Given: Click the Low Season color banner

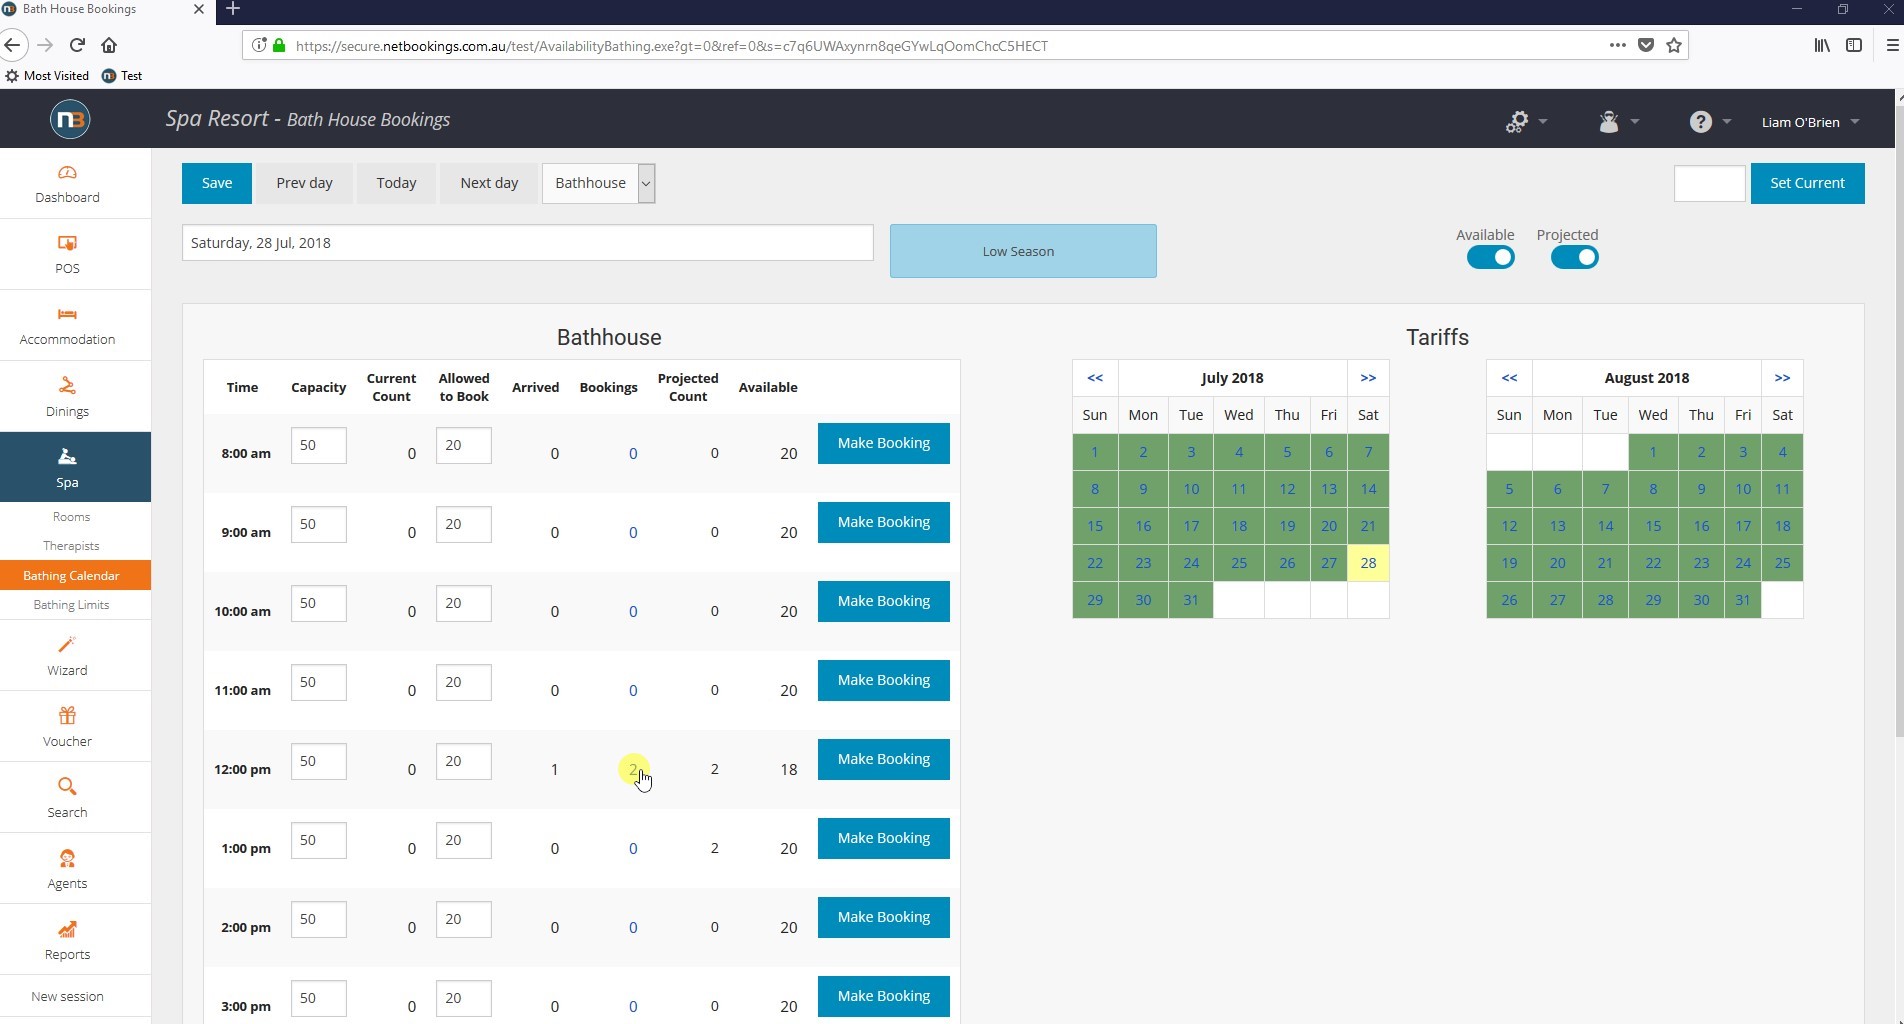Looking at the screenshot, I should click(x=1023, y=251).
